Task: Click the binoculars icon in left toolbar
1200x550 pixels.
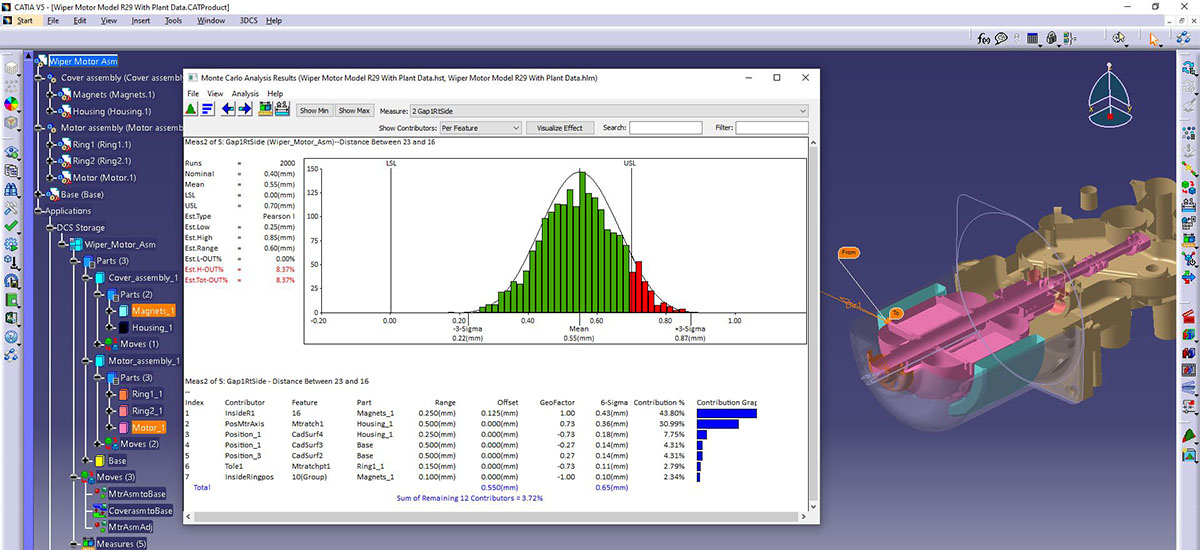Action: pos(11,190)
